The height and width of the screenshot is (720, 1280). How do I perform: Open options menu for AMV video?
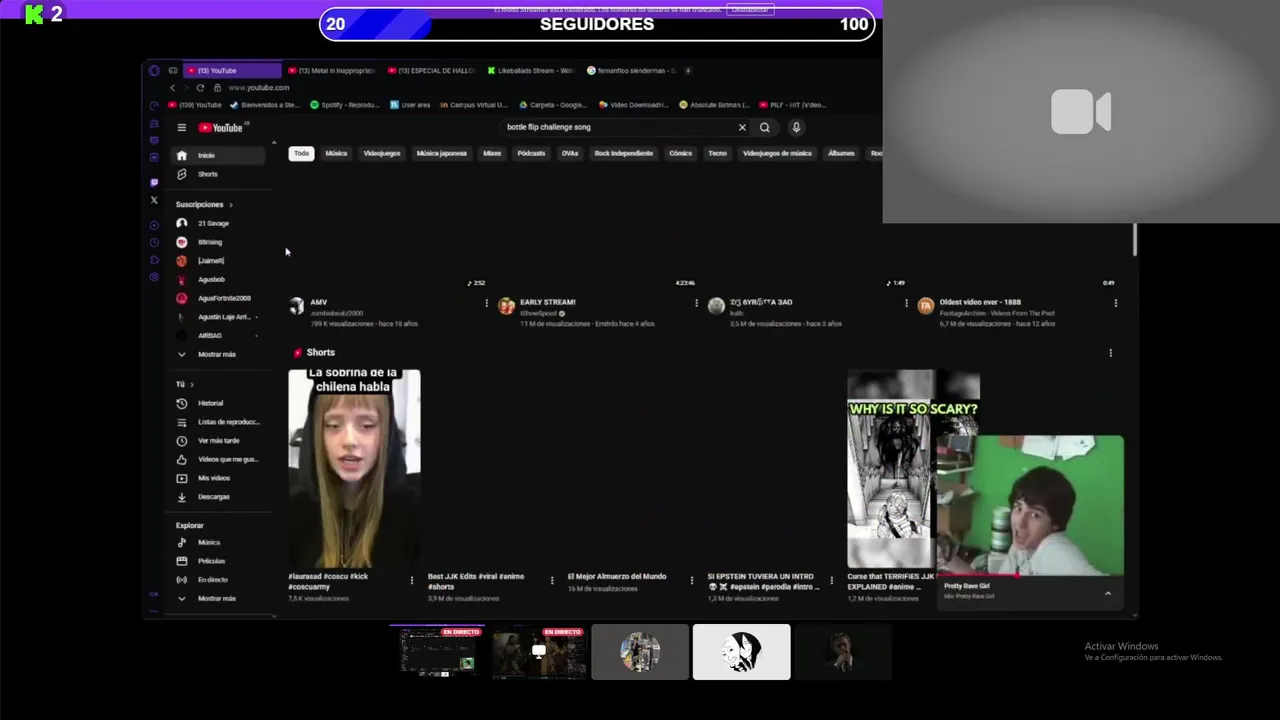click(x=486, y=303)
